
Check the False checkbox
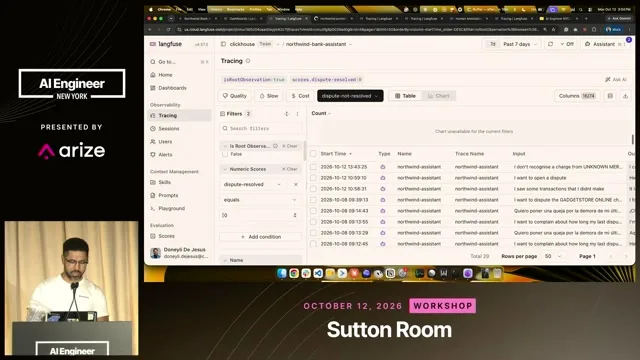click(x=225, y=154)
